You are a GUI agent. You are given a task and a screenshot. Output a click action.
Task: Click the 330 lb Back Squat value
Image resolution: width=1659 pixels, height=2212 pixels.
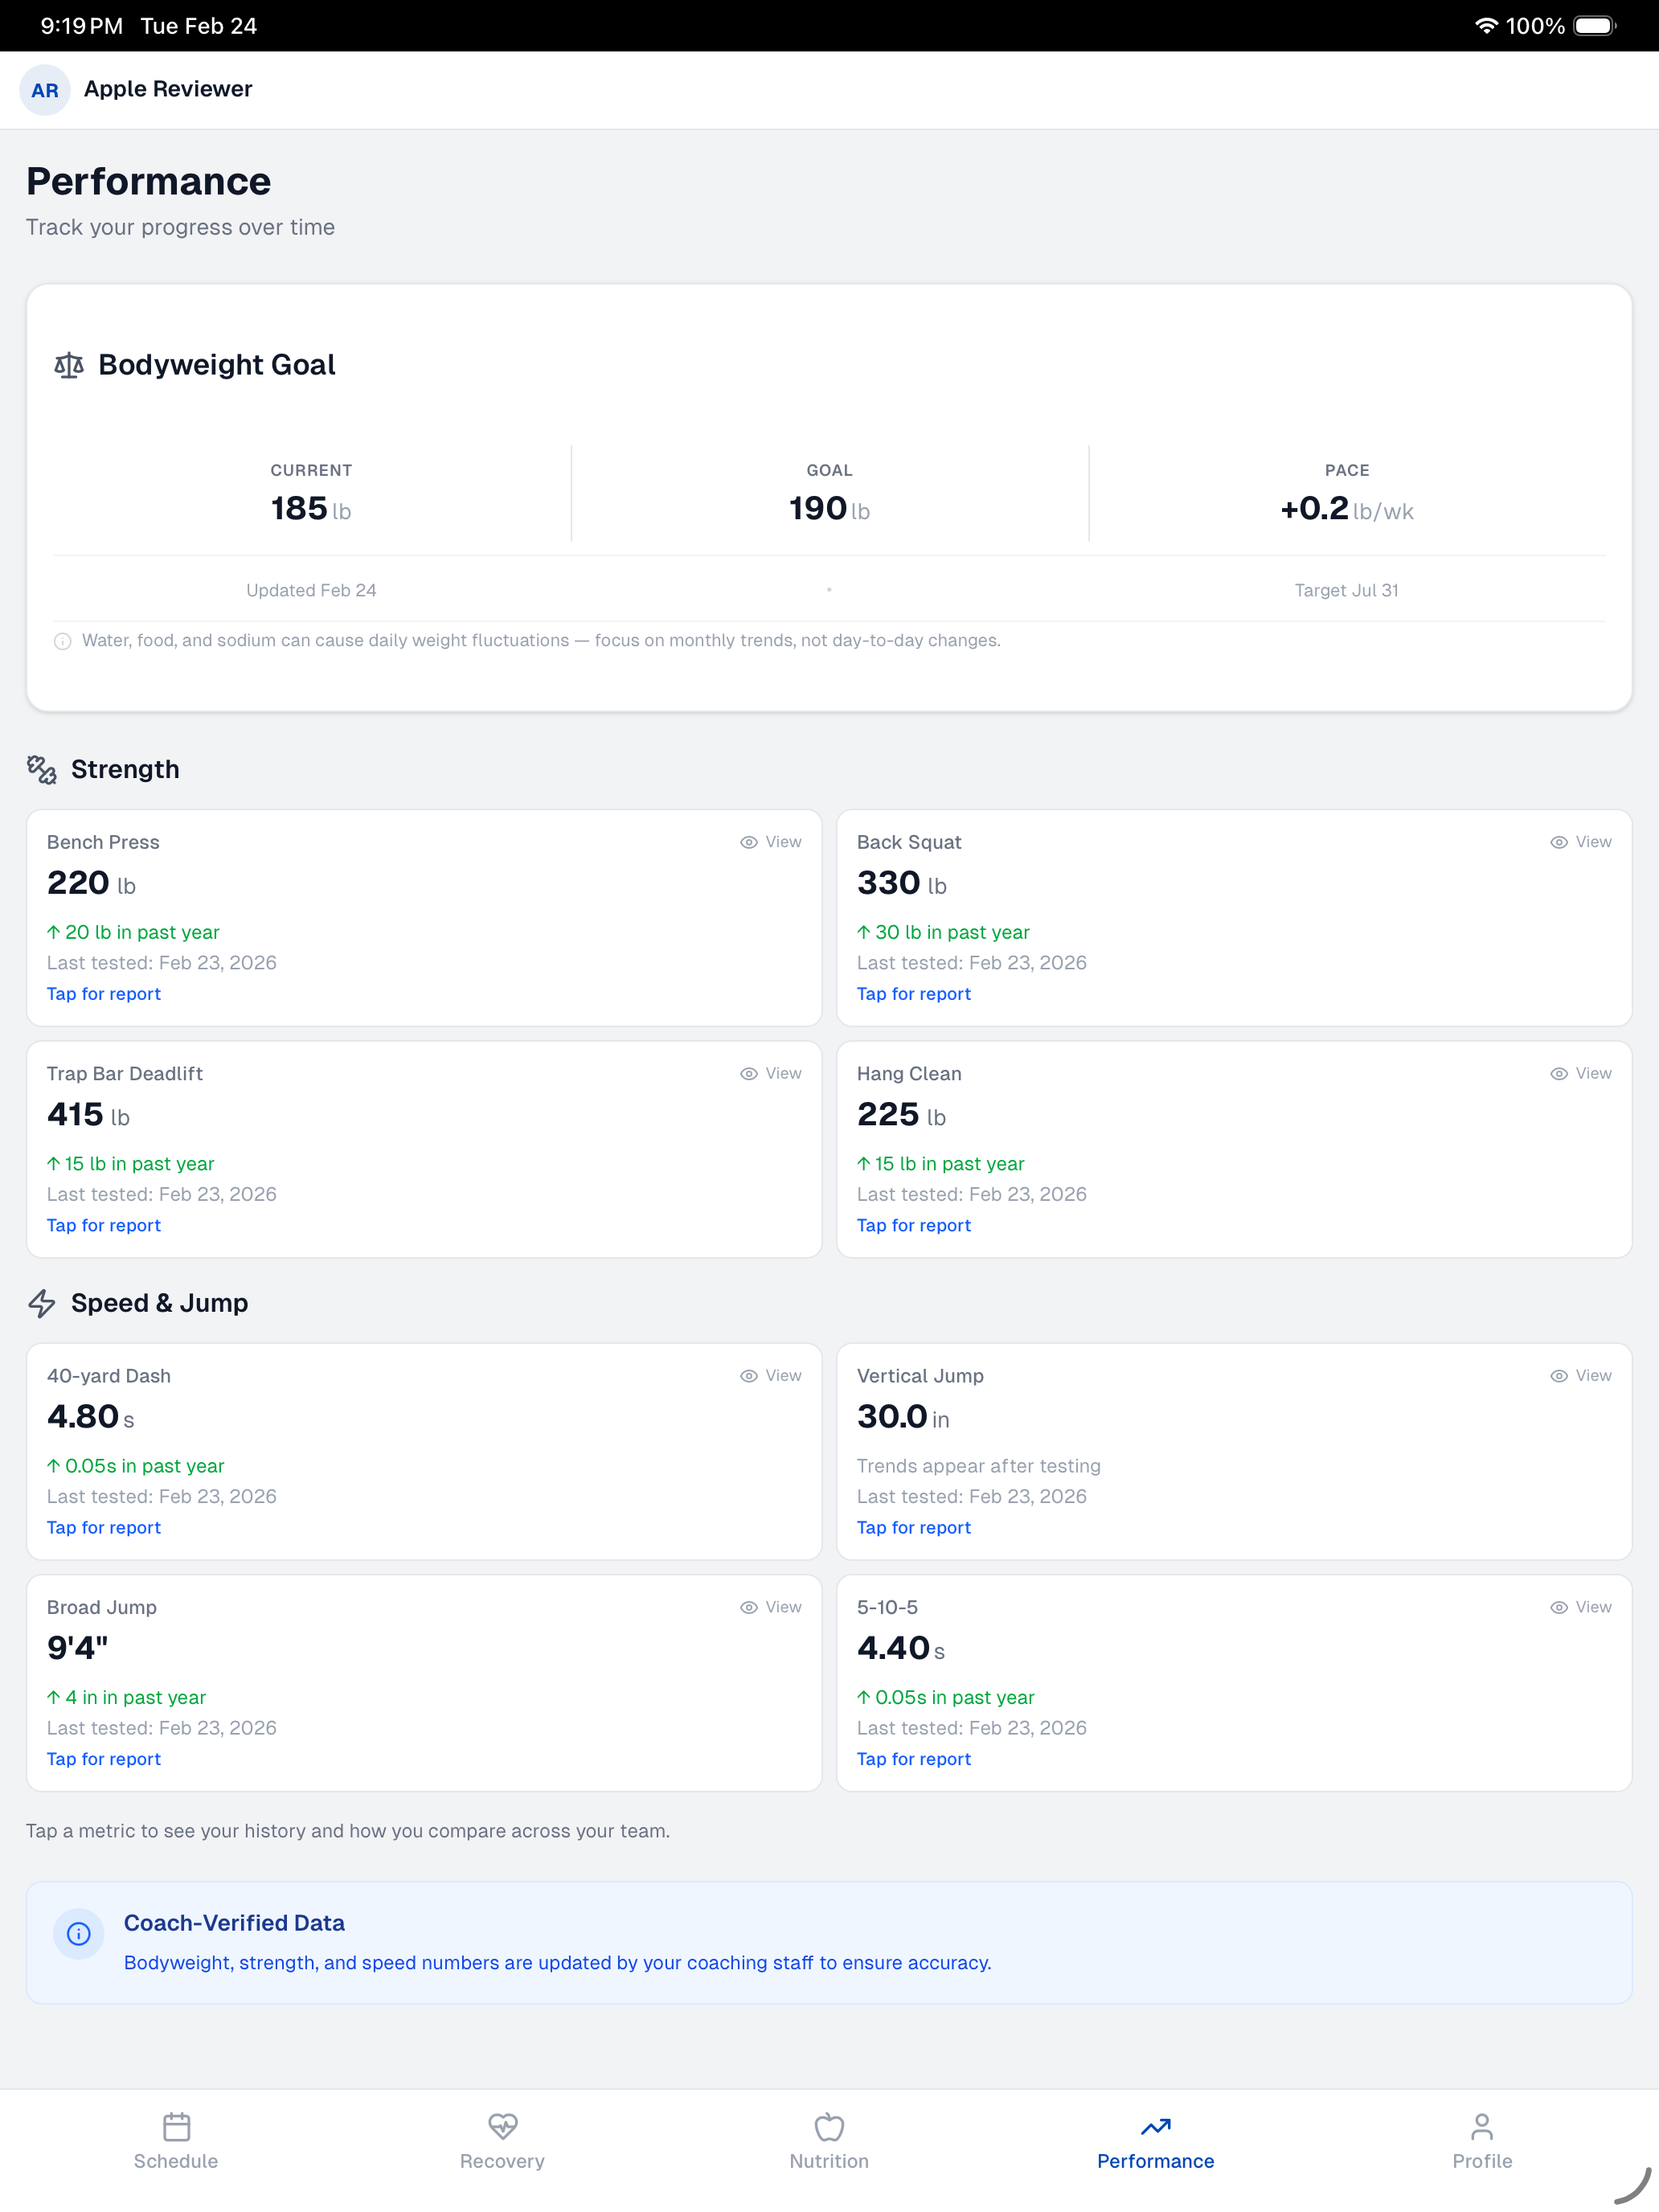tap(902, 883)
